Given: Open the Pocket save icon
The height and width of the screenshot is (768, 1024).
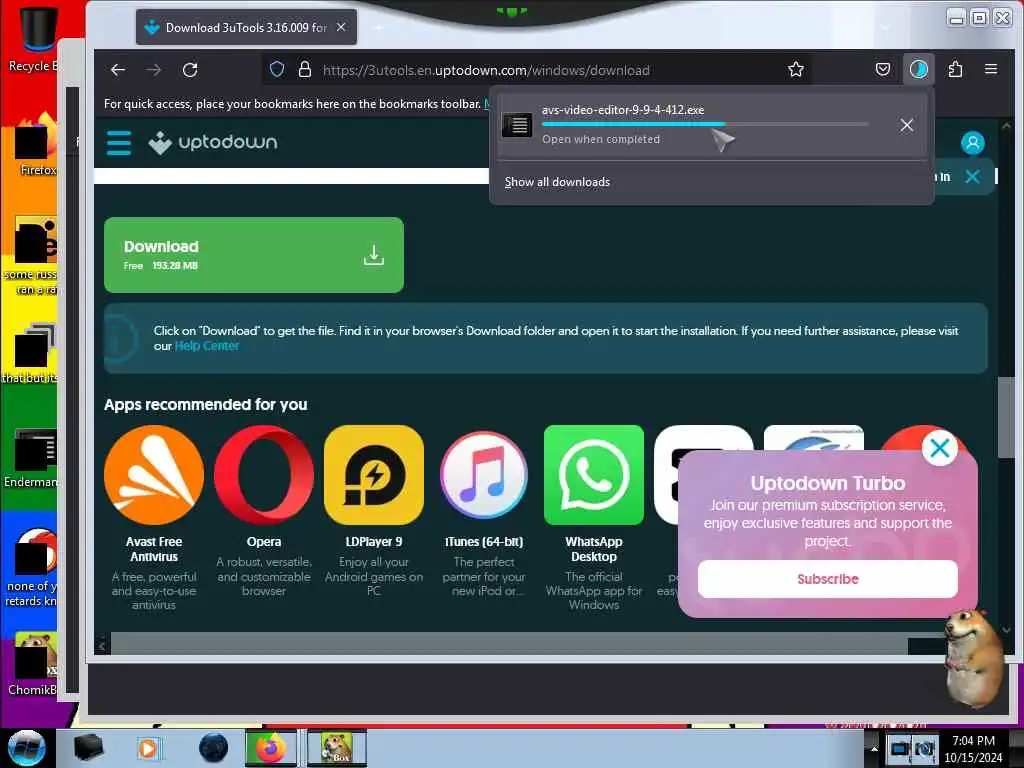Looking at the screenshot, I should [882, 69].
